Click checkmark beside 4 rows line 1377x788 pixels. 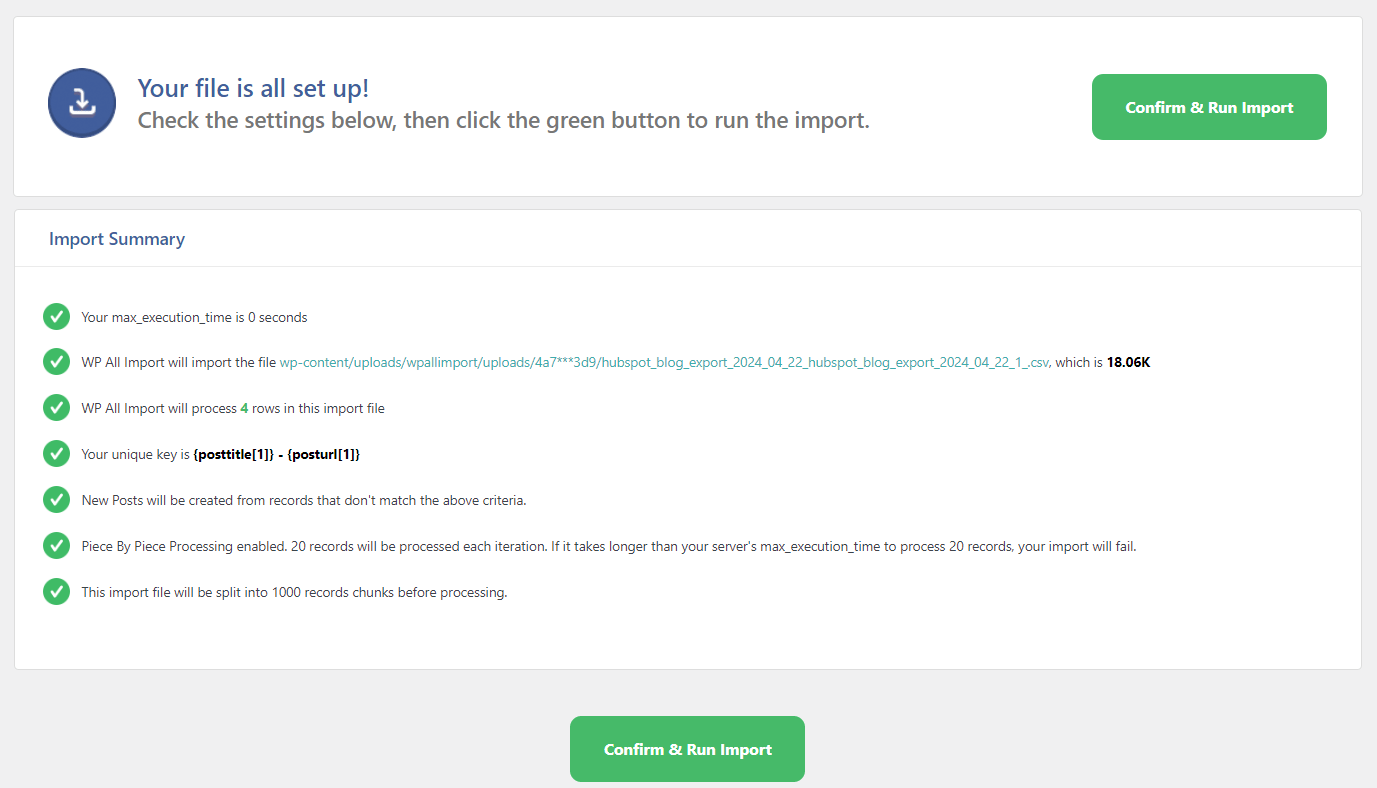pos(56,408)
